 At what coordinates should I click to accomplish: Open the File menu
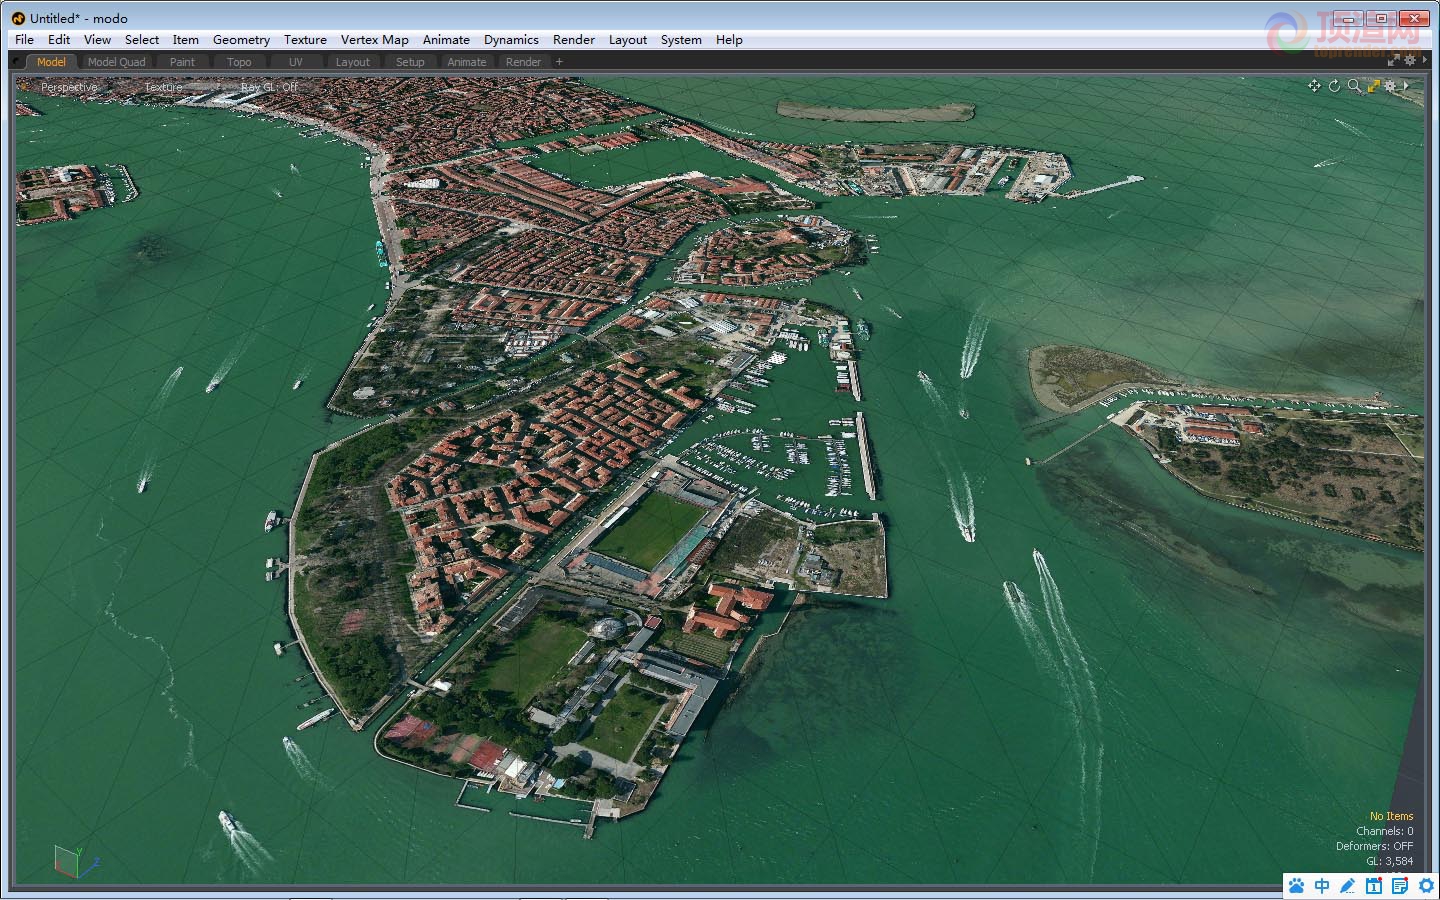point(24,40)
